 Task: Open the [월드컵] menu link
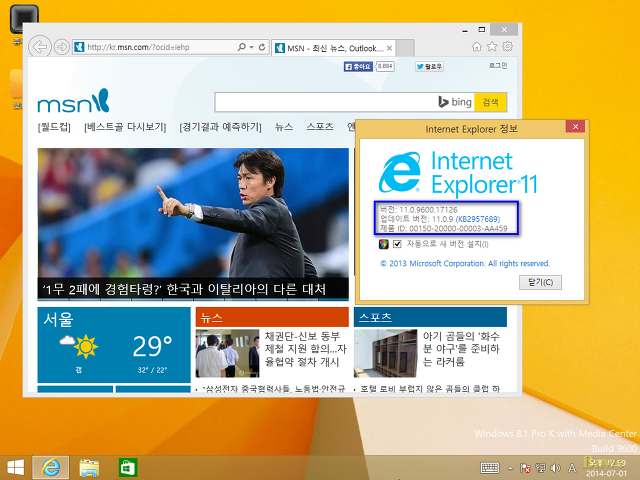[54, 127]
